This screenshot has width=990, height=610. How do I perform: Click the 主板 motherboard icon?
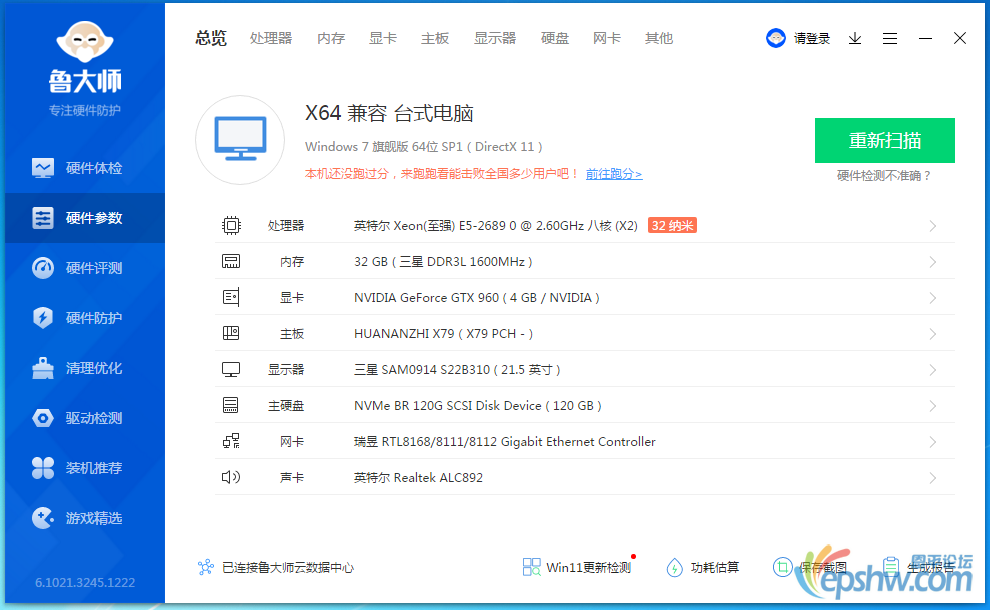[x=231, y=333]
